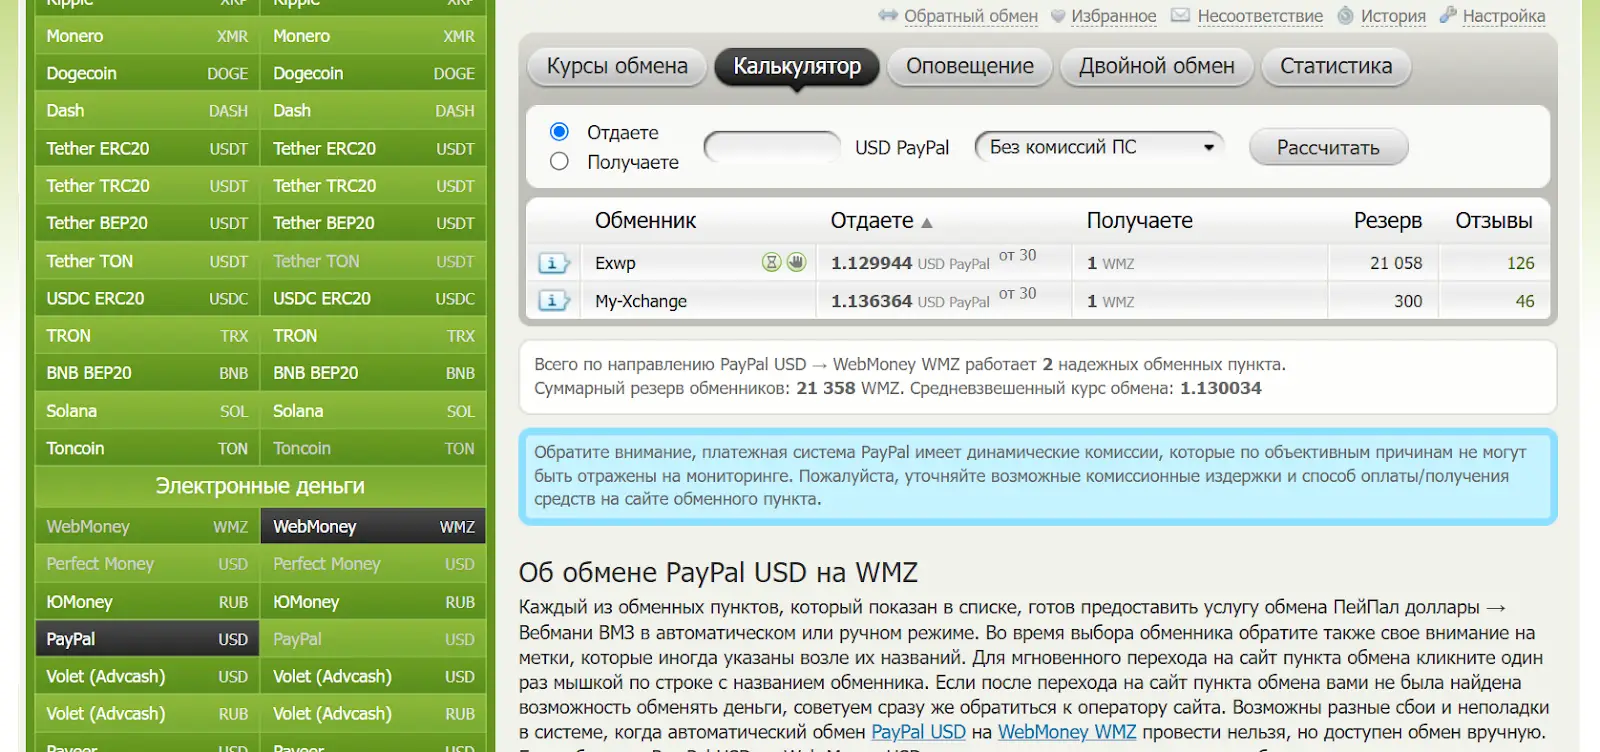This screenshot has height=752, width=1600.
Task: Open info icon for My-Xchange exchanger
Action: [553, 300]
